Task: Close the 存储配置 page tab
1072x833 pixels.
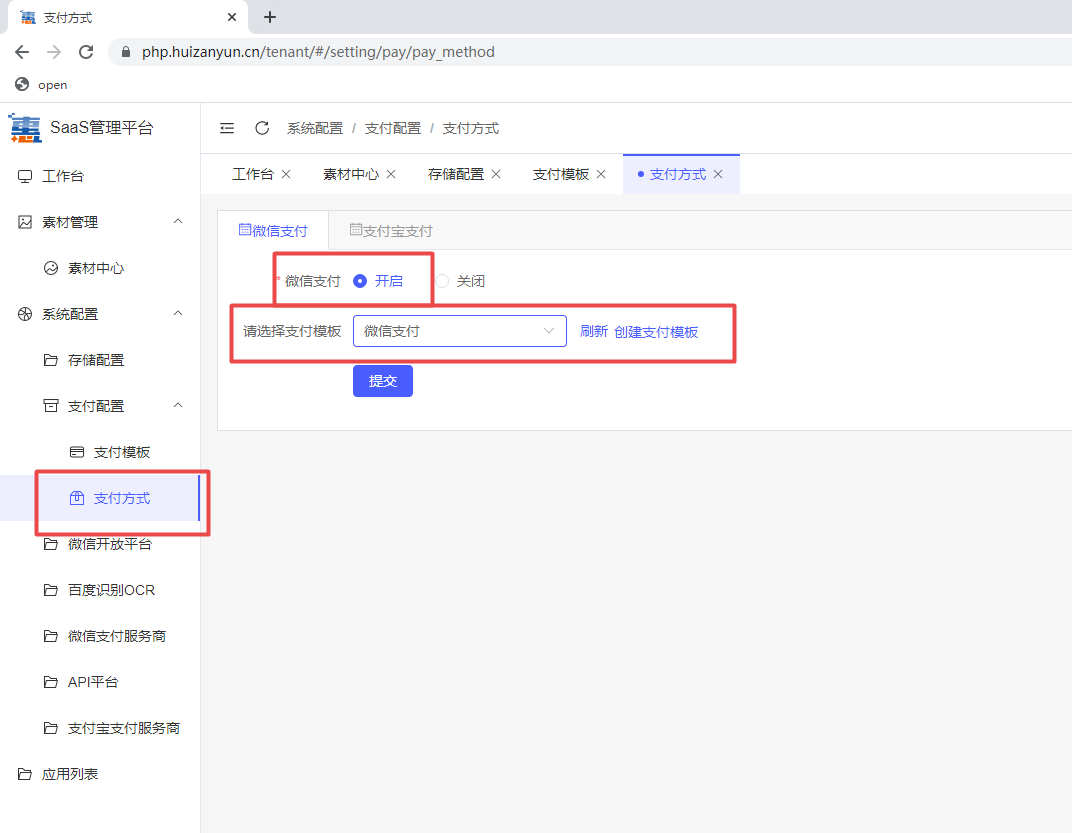Action: pyautogui.click(x=496, y=174)
